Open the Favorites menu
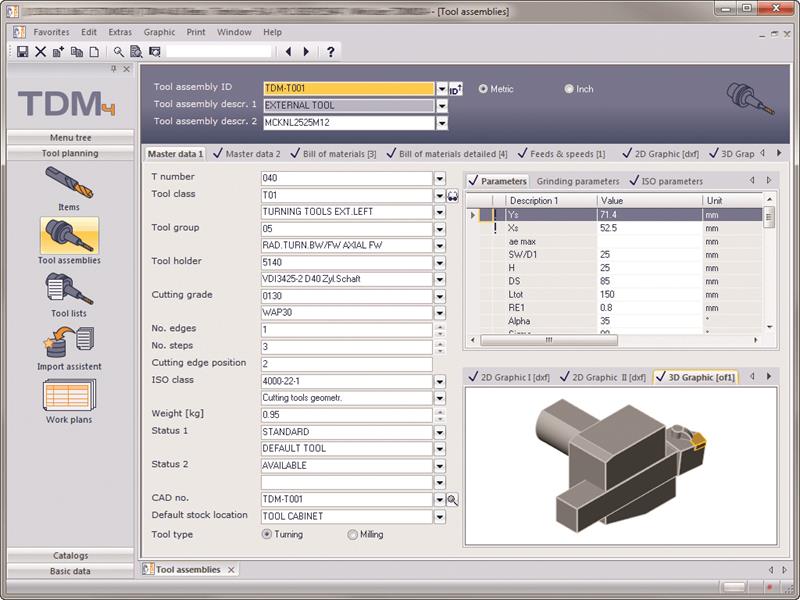 point(52,32)
